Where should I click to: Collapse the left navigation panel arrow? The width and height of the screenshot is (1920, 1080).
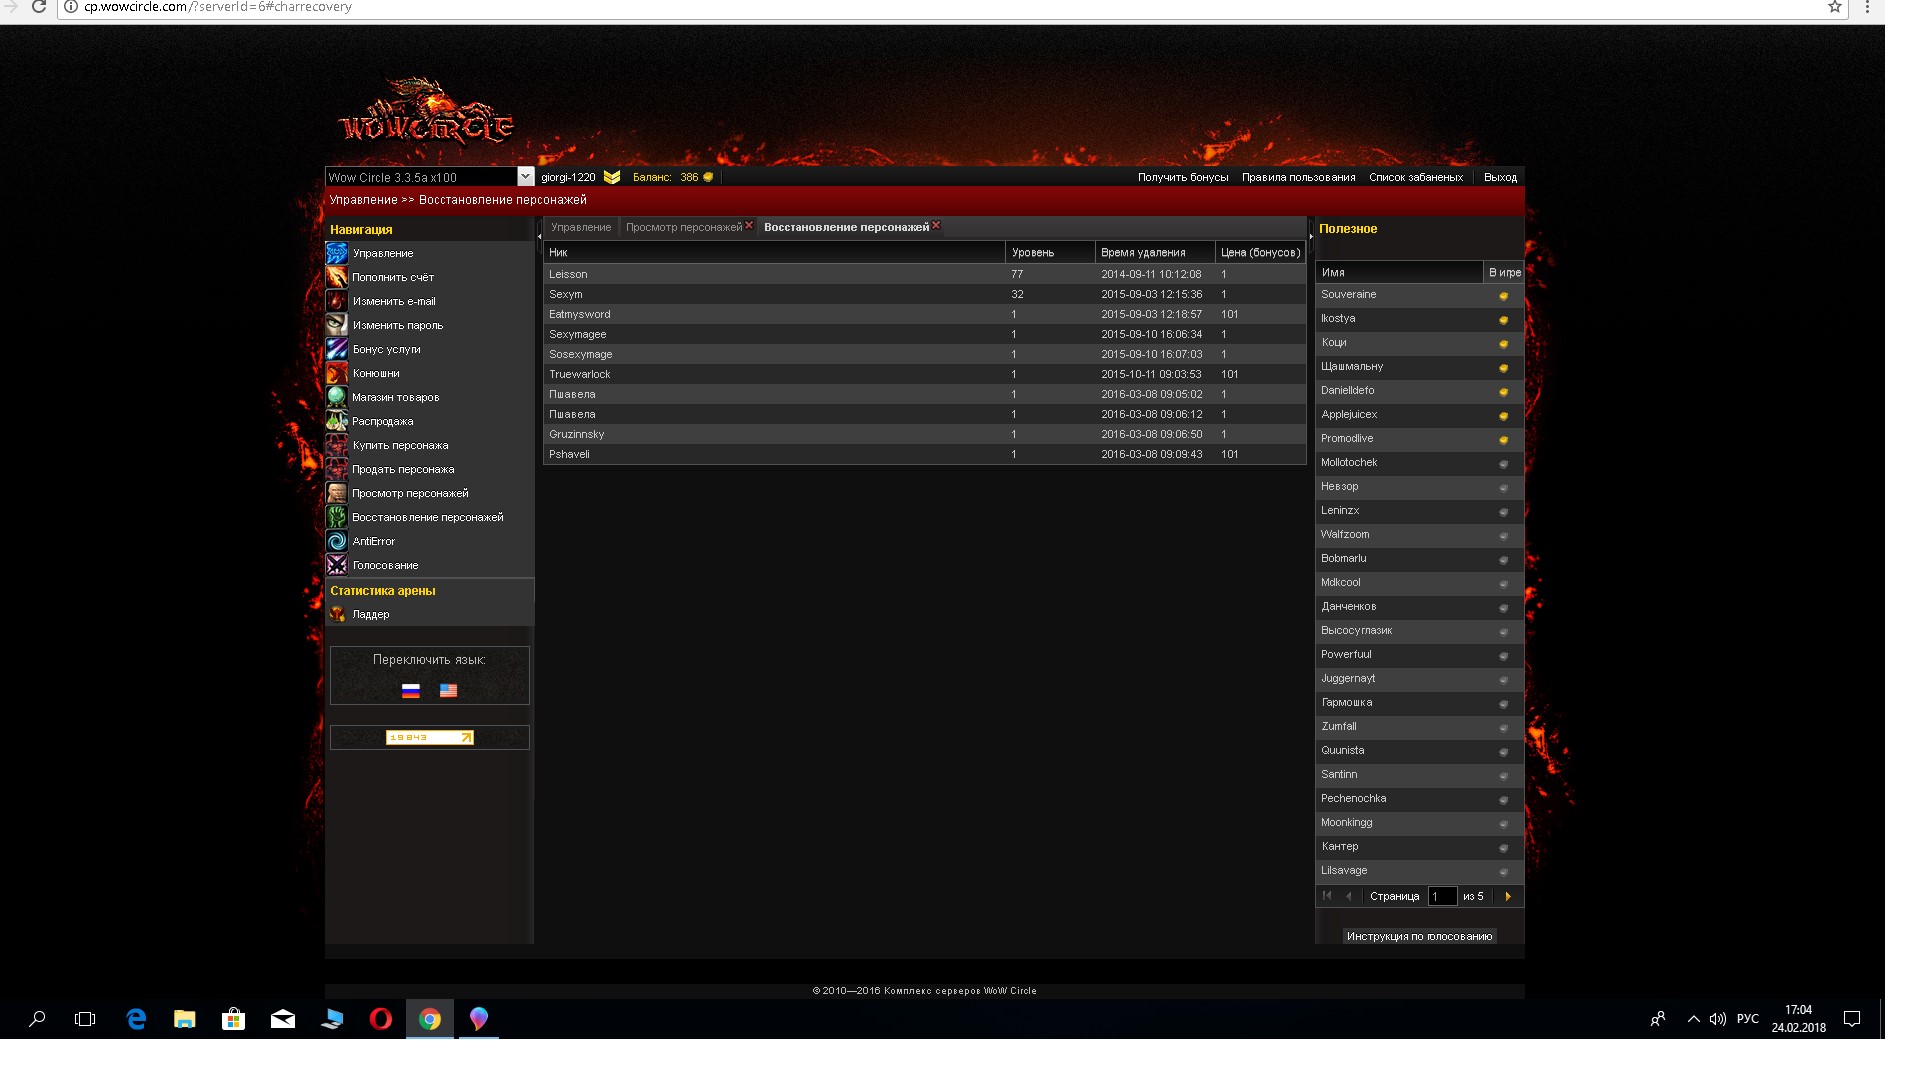(539, 236)
